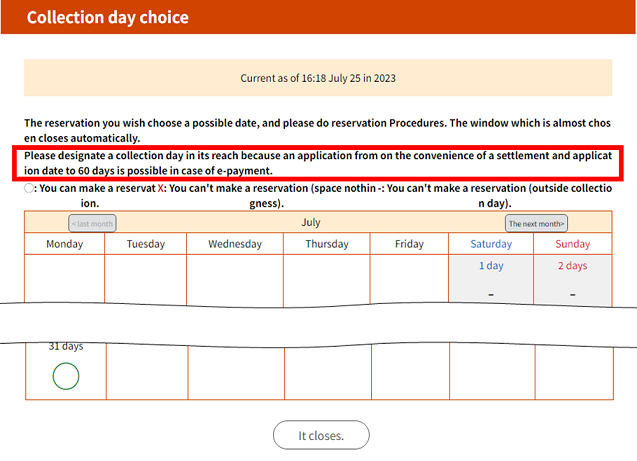Screen dimensions: 637x461
Task: Click the current date and time banner
Action: (318, 77)
